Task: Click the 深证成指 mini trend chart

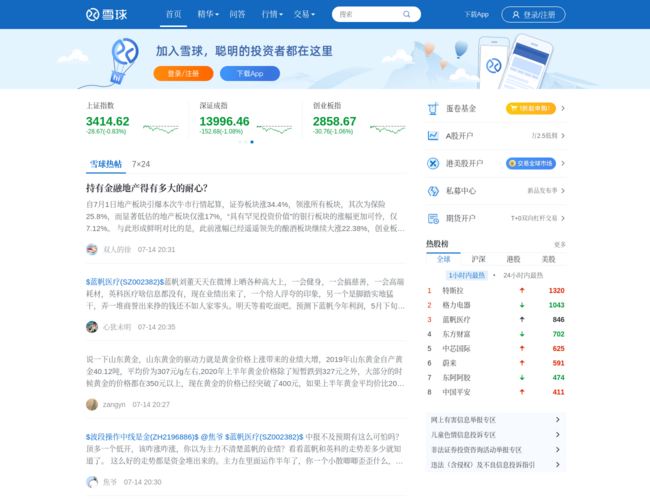Action: (x=274, y=129)
